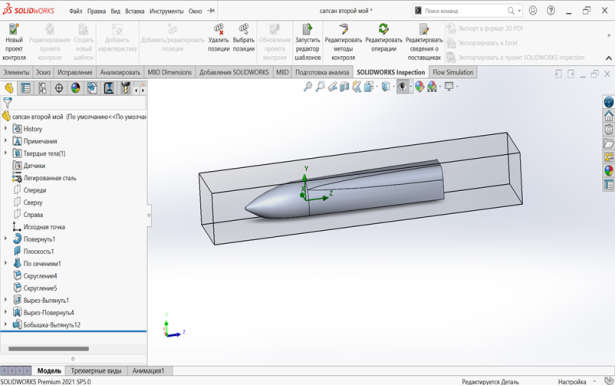Screen dimensions: 616x386
Task: Select the Плоскость1 plane in tree
Action: tap(38, 251)
